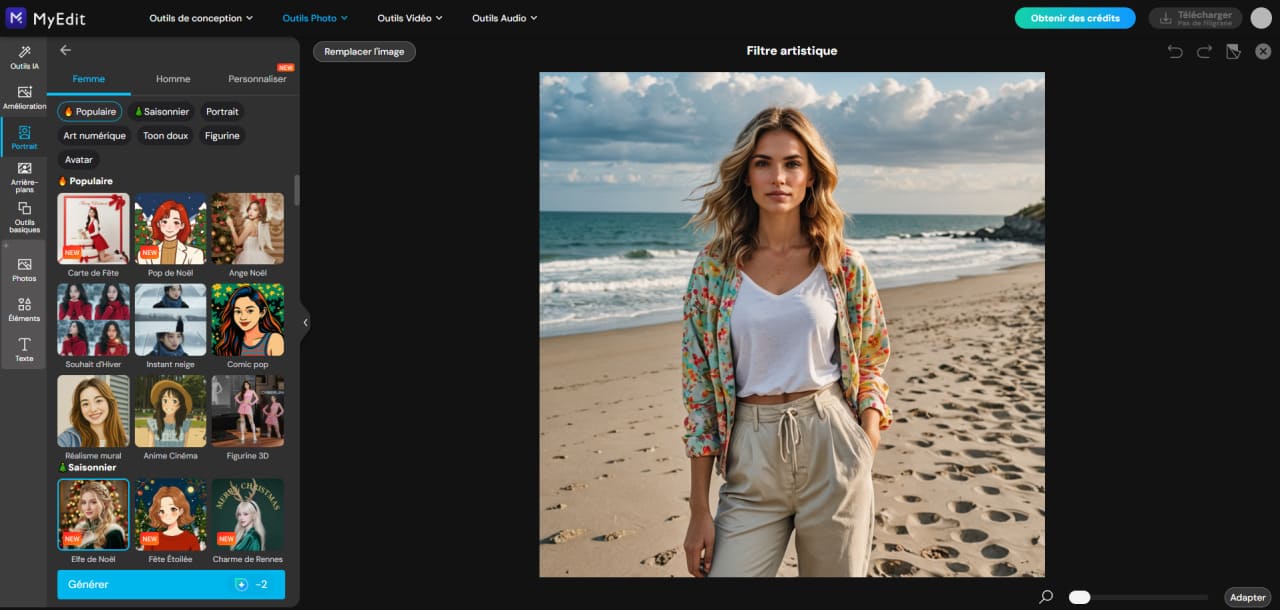Collapse the left filter panel
This screenshot has height=610, width=1280.
pos(305,322)
